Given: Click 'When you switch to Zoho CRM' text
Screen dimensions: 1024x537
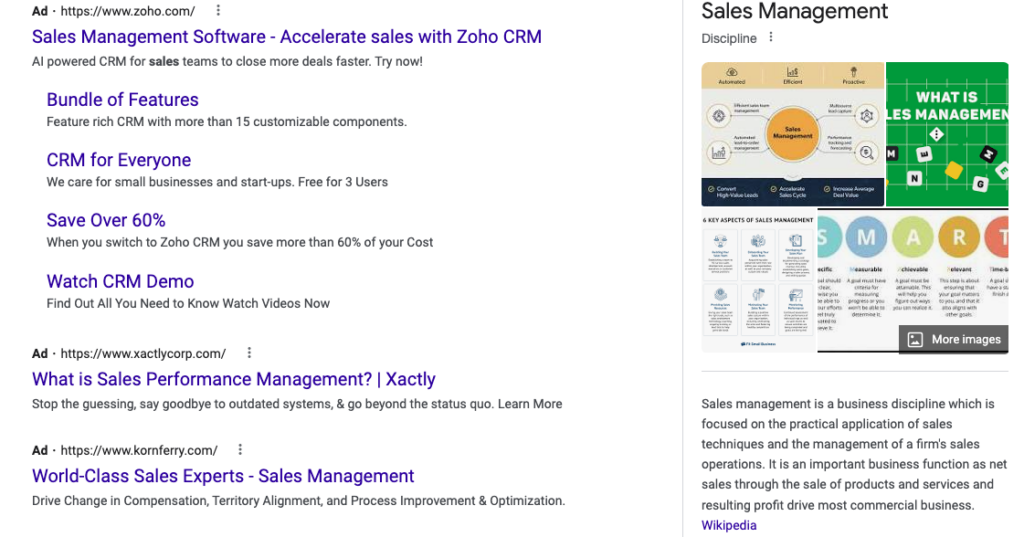Looking at the screenshot, I should pos(240,242).
